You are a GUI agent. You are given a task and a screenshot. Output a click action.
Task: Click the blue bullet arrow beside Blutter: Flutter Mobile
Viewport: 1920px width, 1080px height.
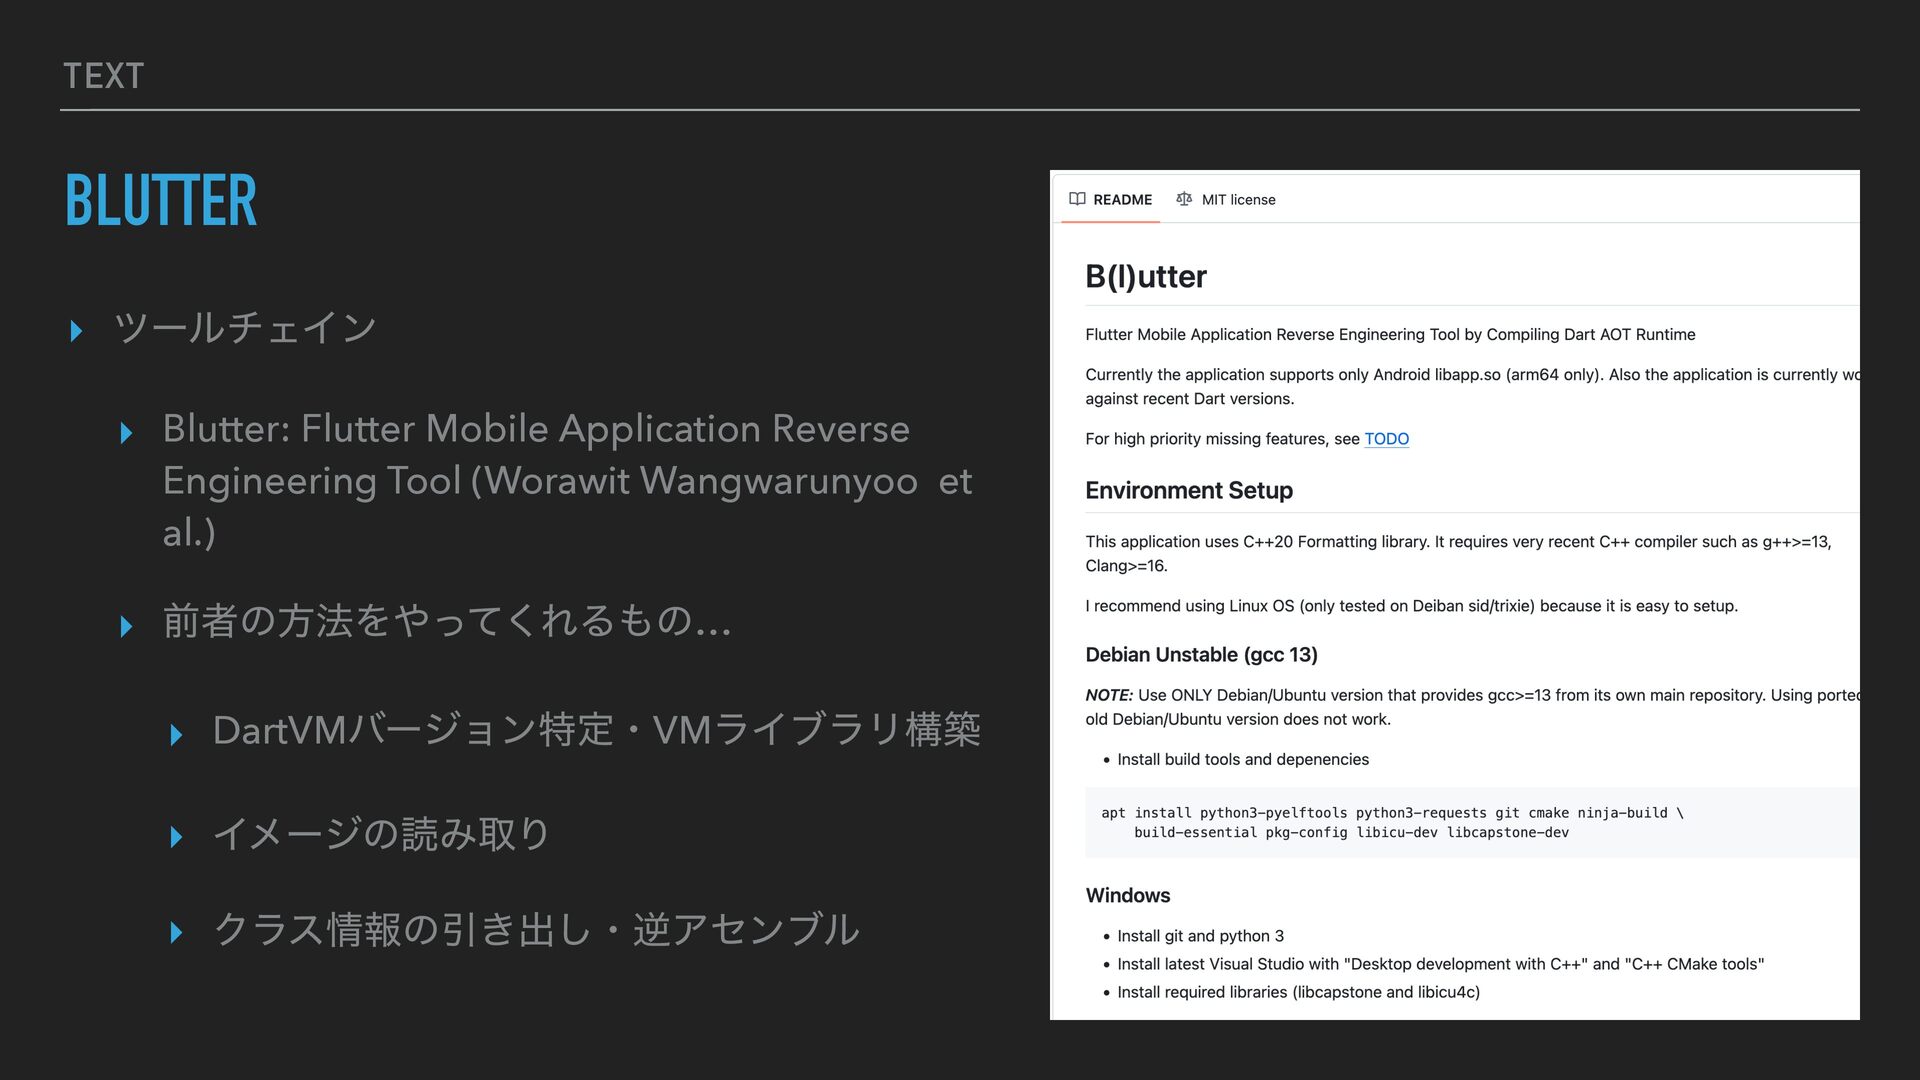coord(127,433)
